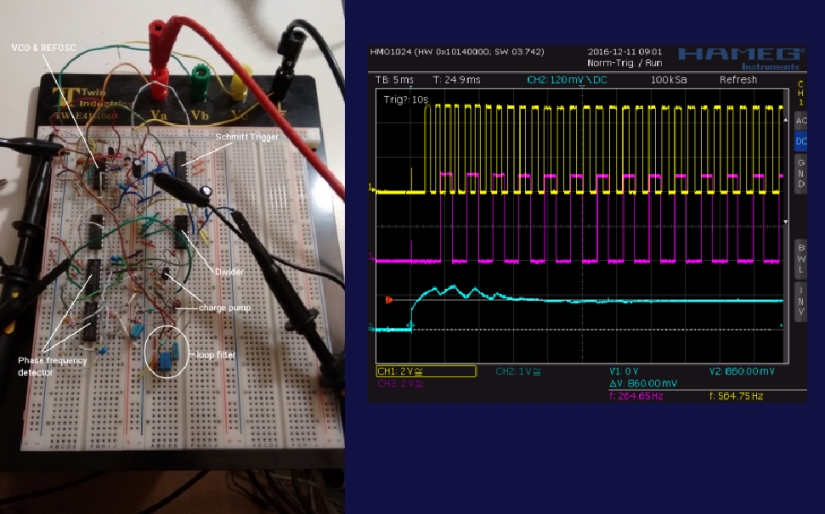The image size is (825, 514).
Task: Click the CH3 magenta ground reference marker
Action: tap(372, 258)
